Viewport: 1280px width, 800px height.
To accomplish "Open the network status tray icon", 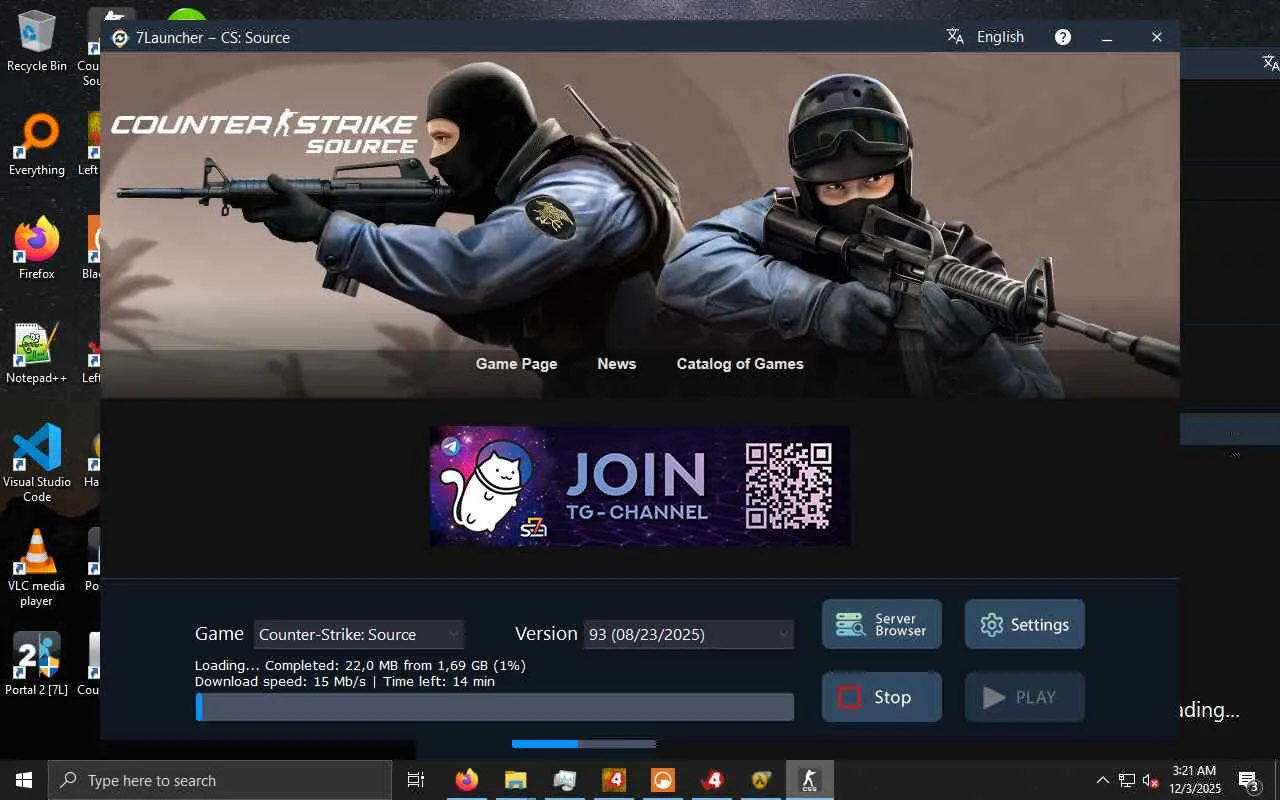I will pyautogui.click(x=1127, y=780).
